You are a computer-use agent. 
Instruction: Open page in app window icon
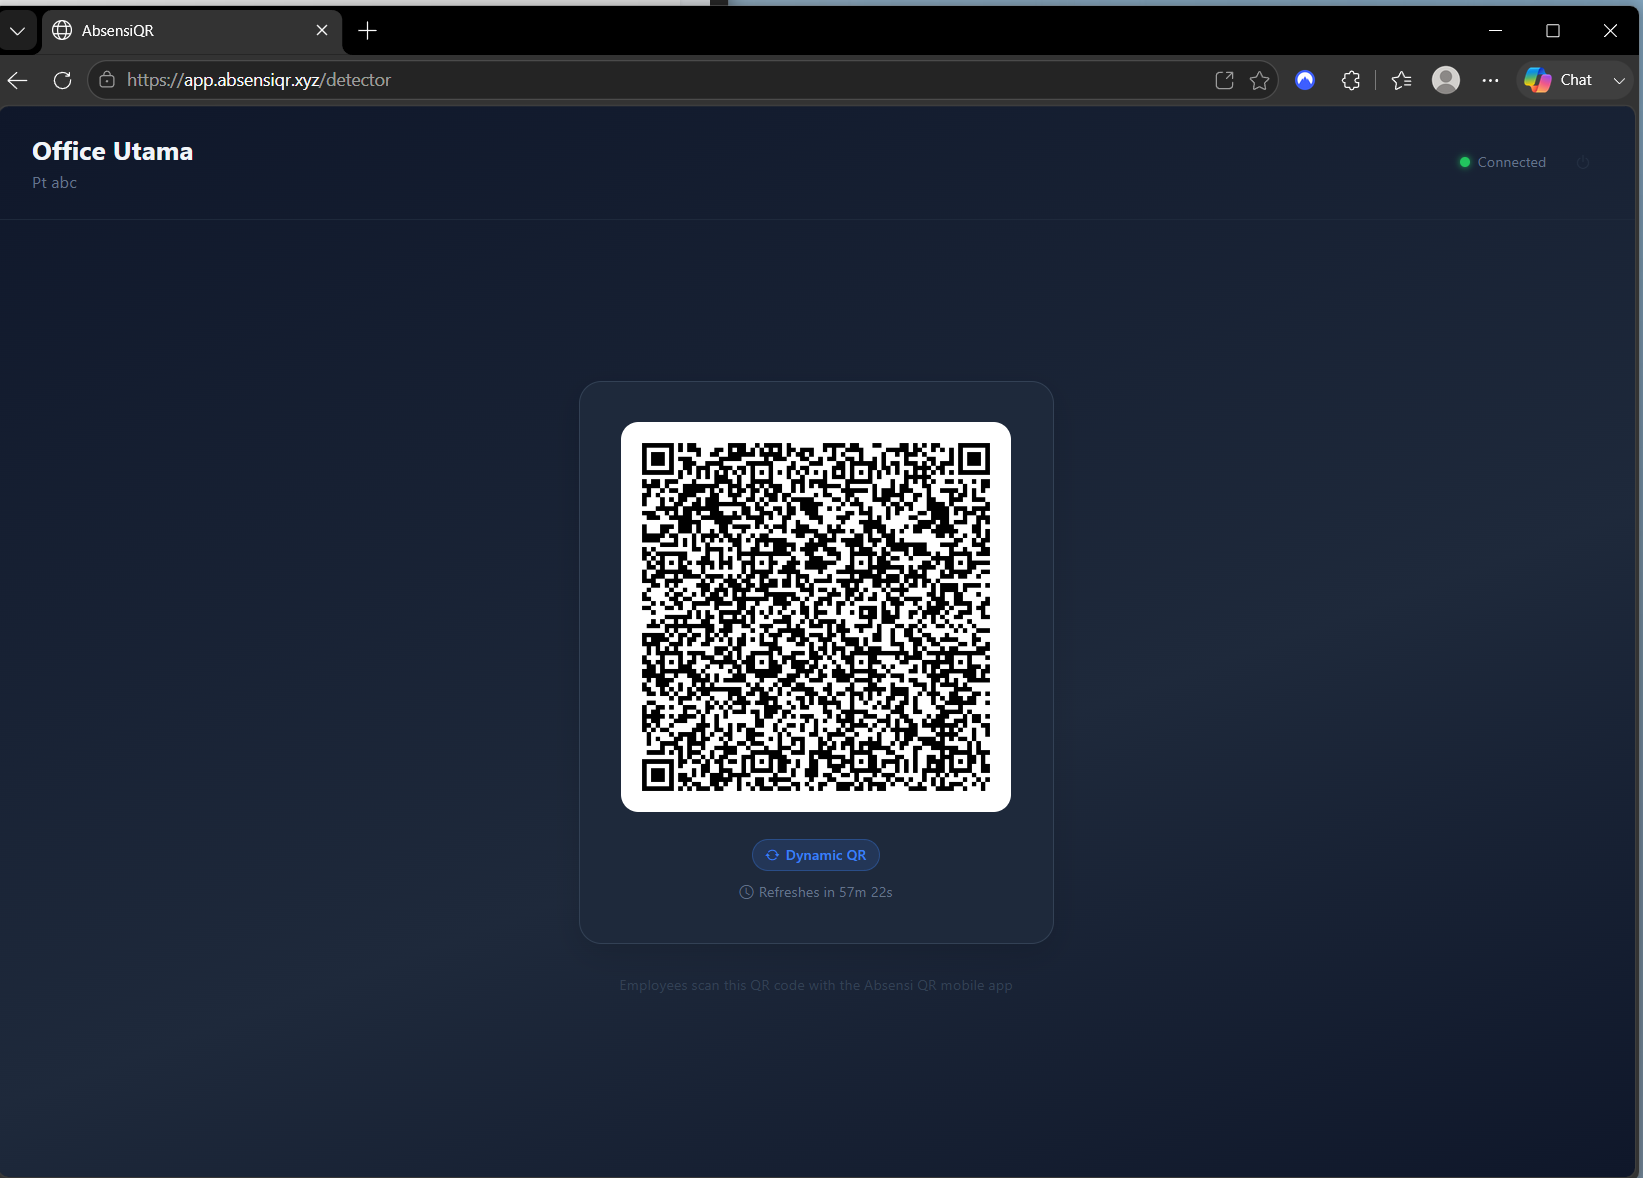[1224, 80]
